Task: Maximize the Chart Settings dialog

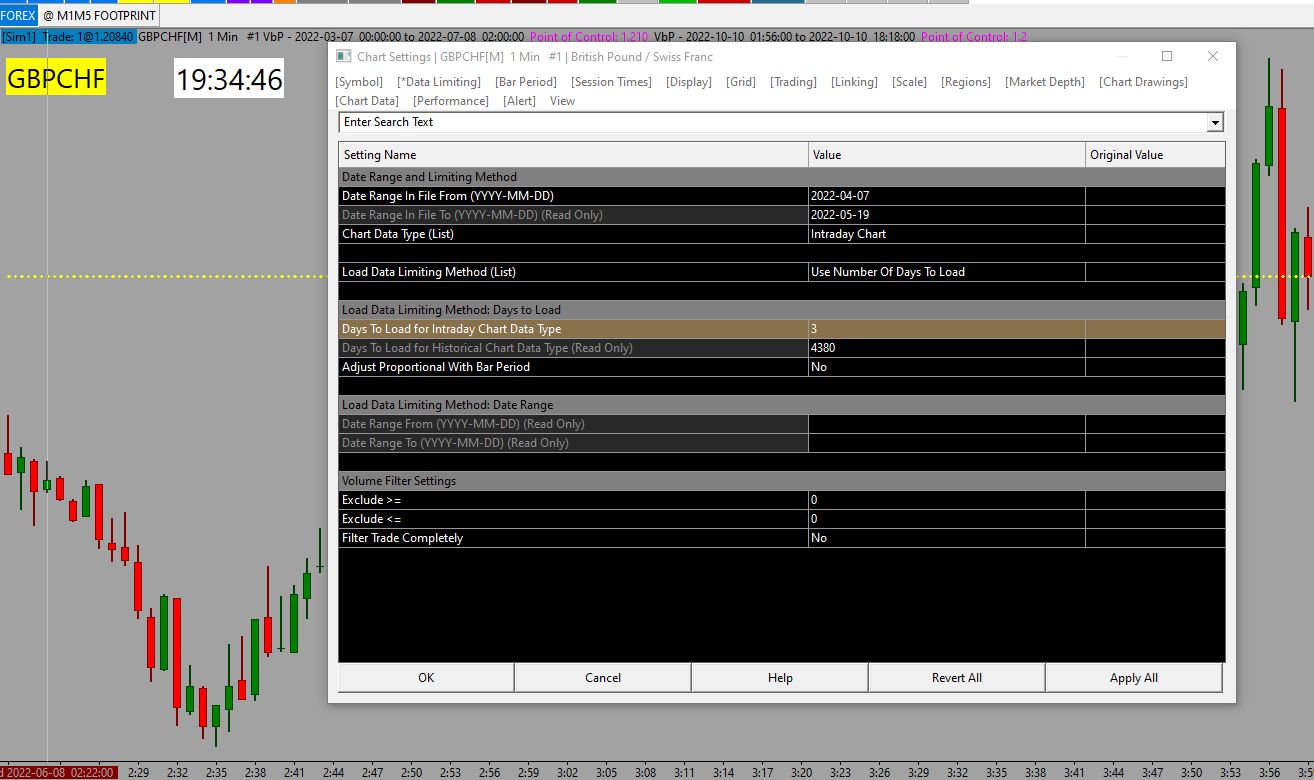Action: click(1166, 57)
